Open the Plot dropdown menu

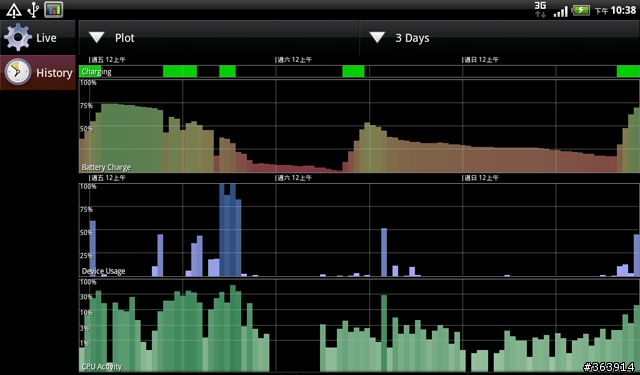click(219, 38)
